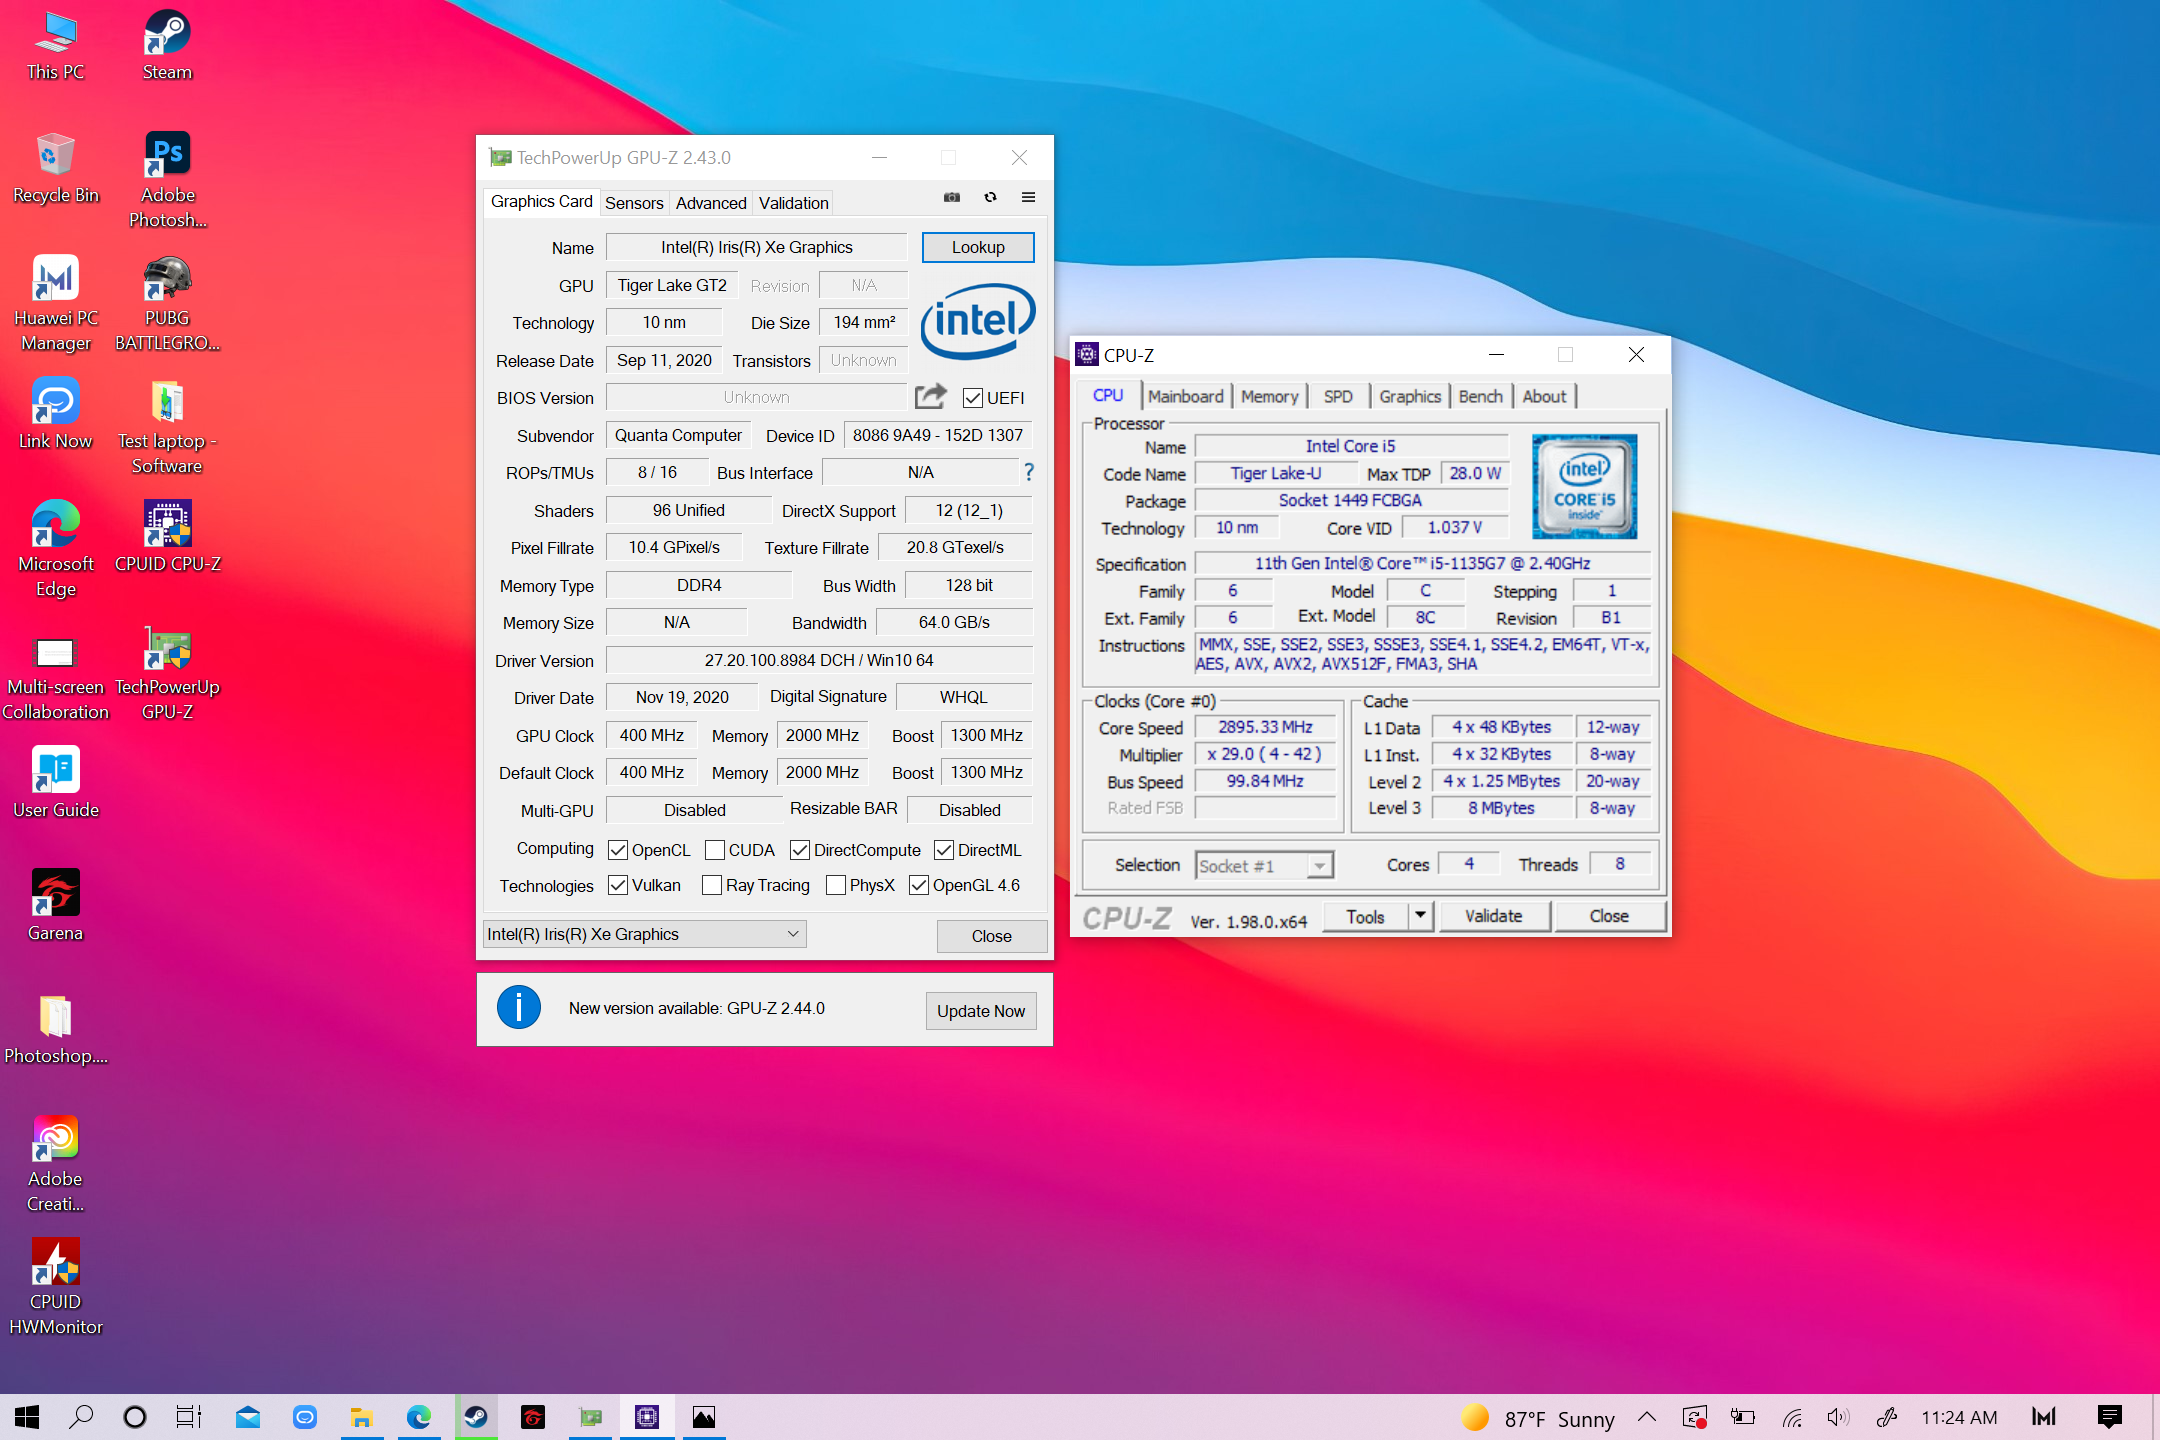
Task: Open the About tab in CPU-Z
Action: click(x=1544, y=396)
